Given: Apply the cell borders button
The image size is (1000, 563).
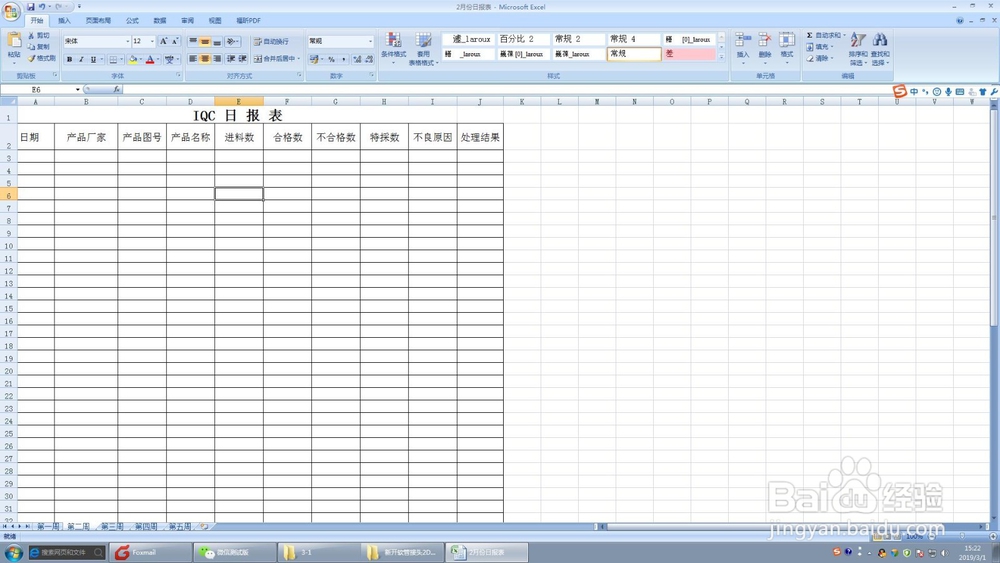Looking at the screenshot, I should 113,59.
